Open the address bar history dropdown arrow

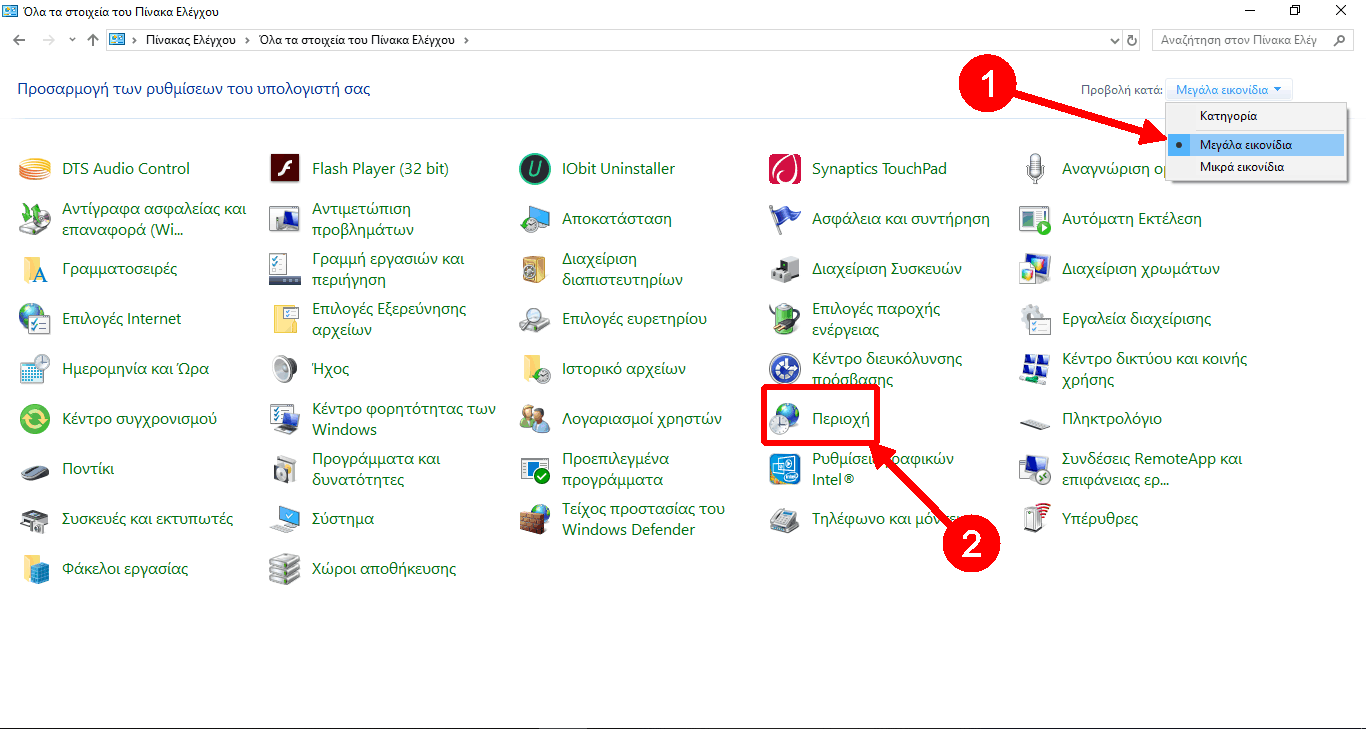pos(1116,40)
